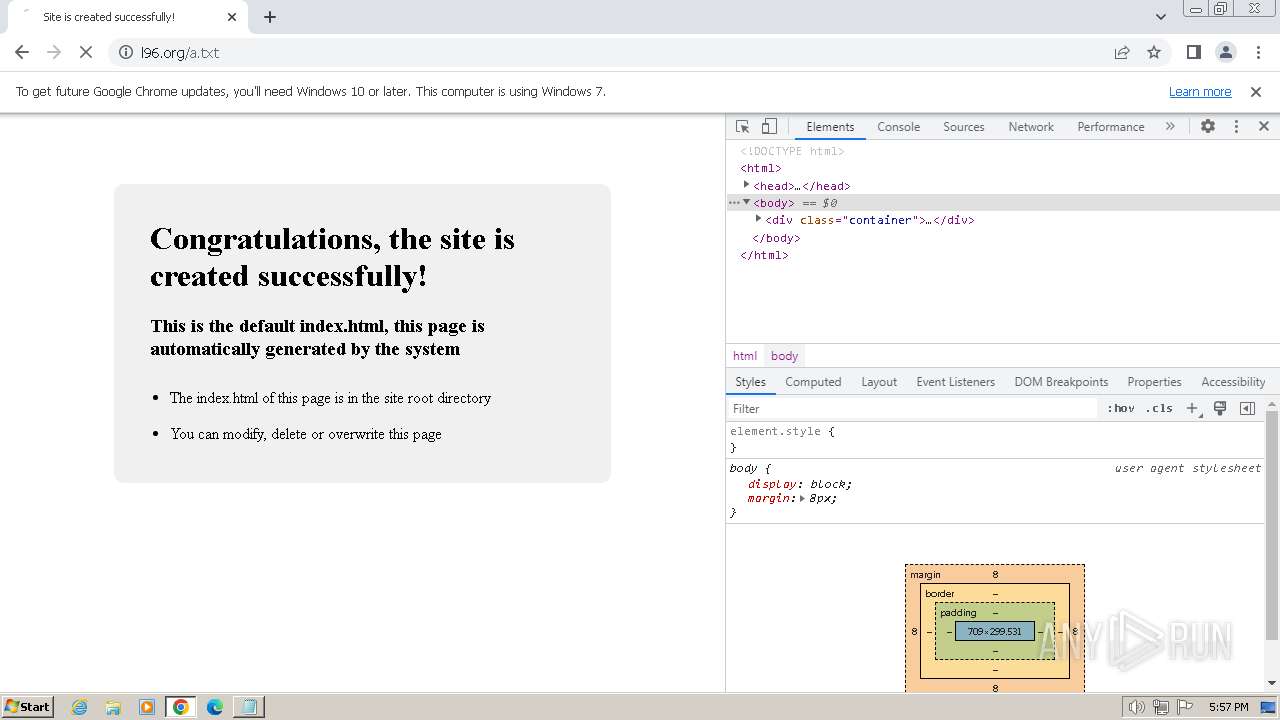Open the Accessibility pane tab

coord(1233,382)
